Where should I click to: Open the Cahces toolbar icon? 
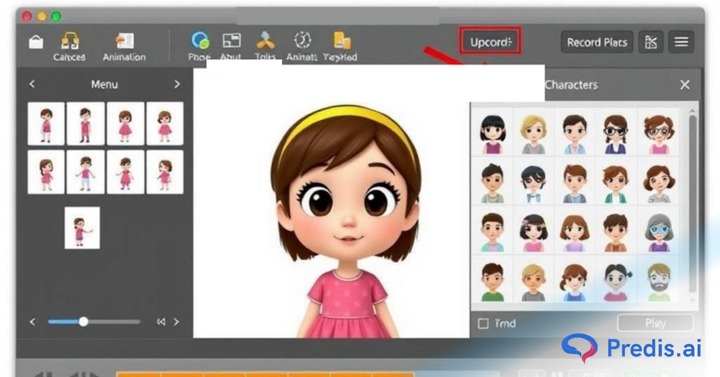pos(69,46)
